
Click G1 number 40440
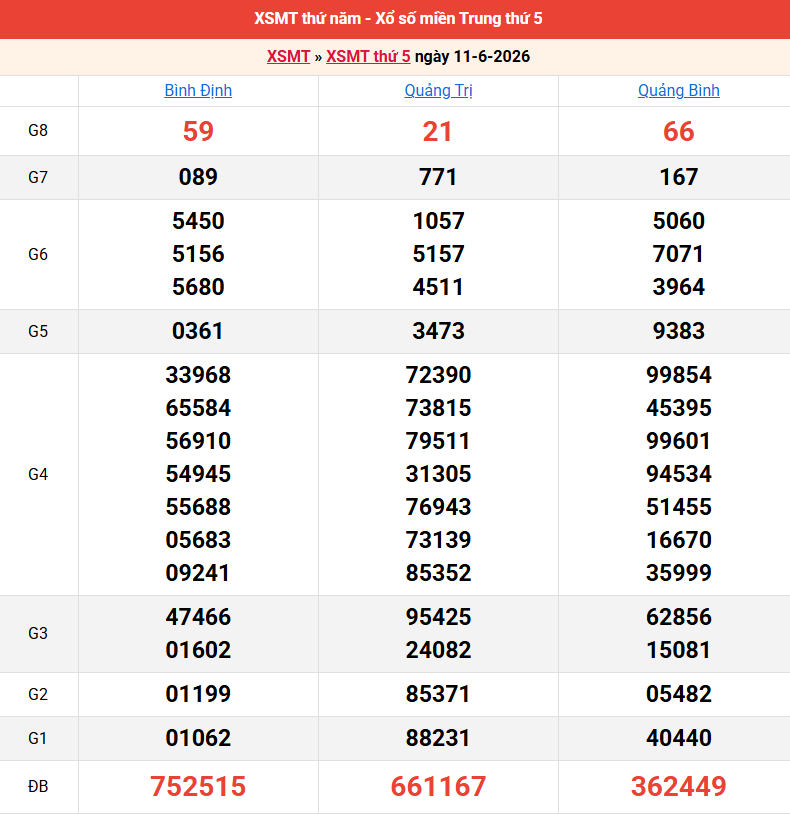(678, 739)
